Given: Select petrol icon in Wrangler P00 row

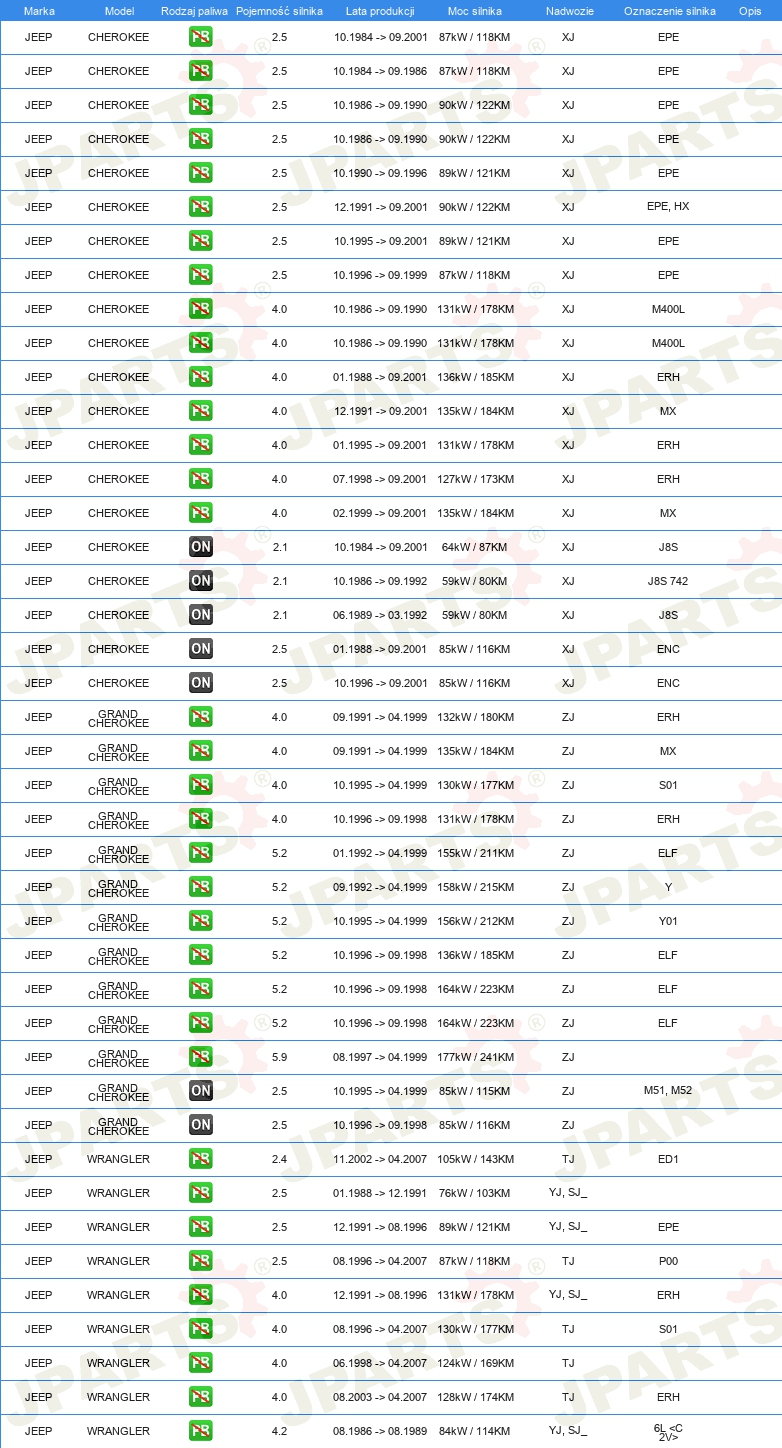Looking at the screenshot, I should [x=201, y=1261].
